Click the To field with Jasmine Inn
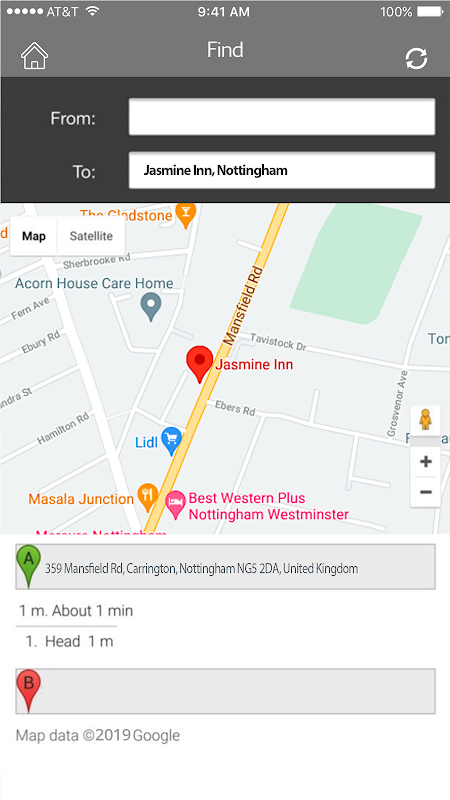 [x=282, y=170]
